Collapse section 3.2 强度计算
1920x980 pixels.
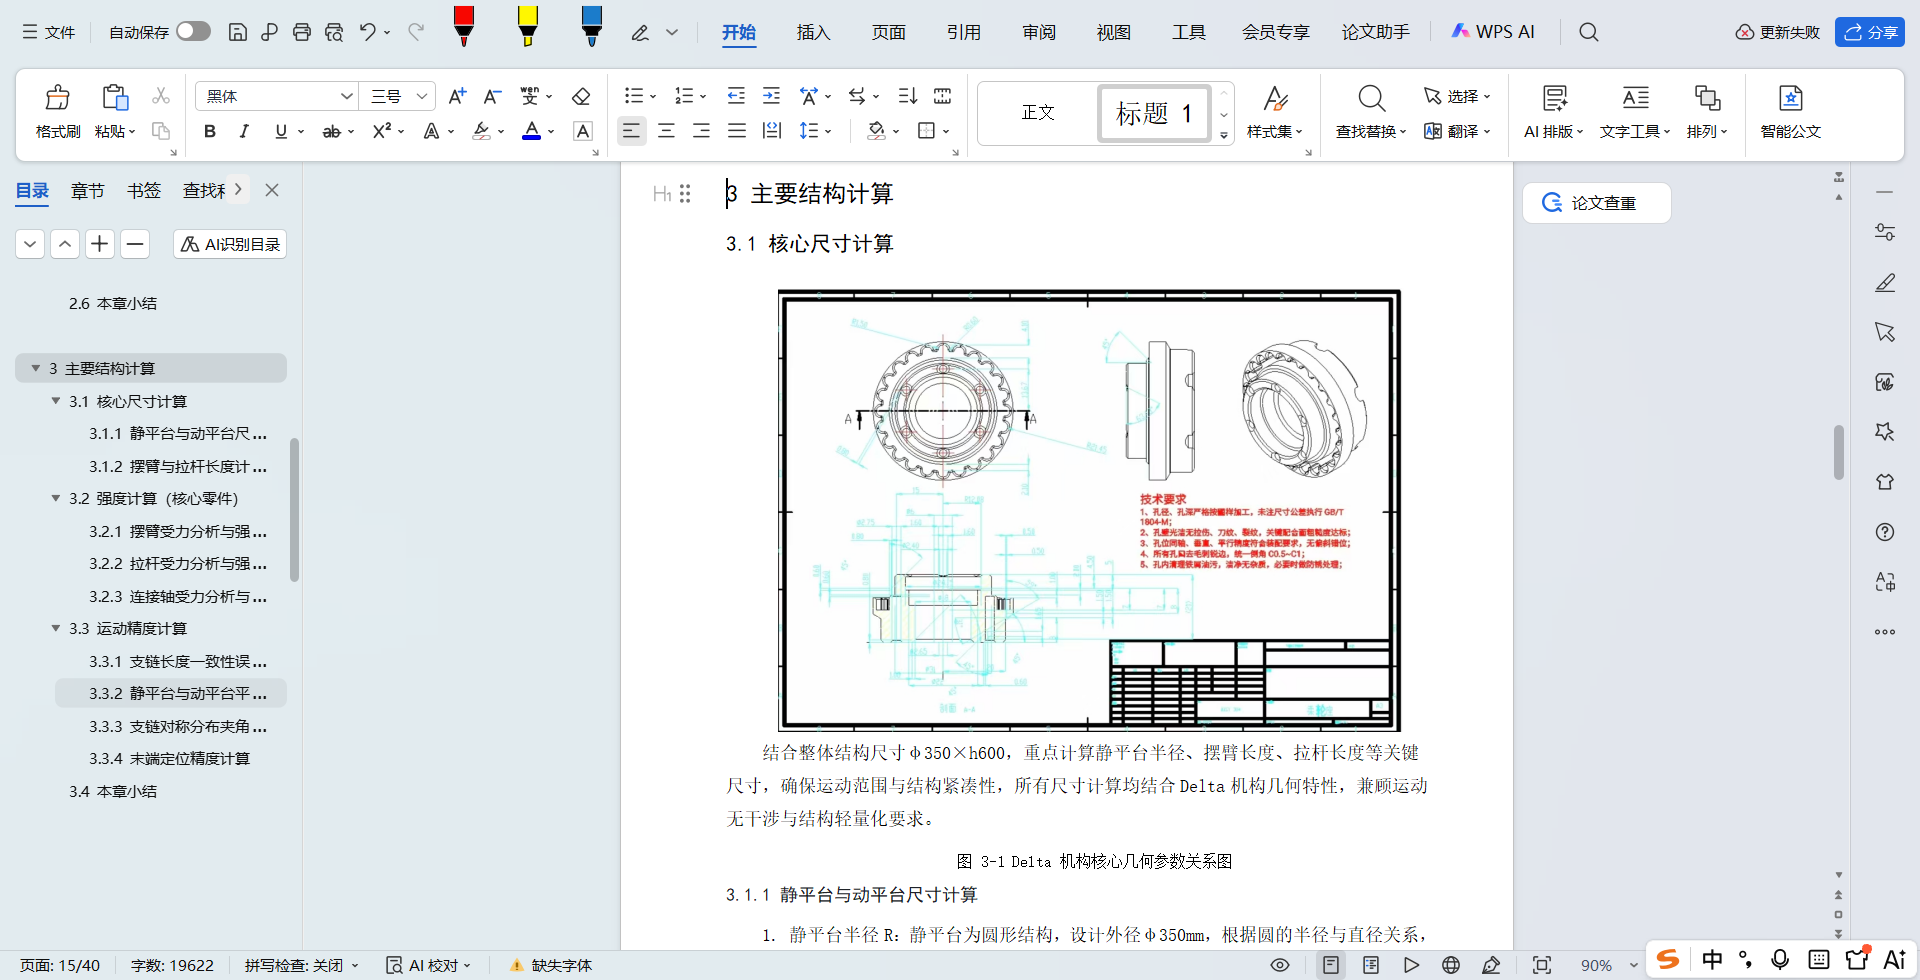pyautogui.click(x=56, y=498)
